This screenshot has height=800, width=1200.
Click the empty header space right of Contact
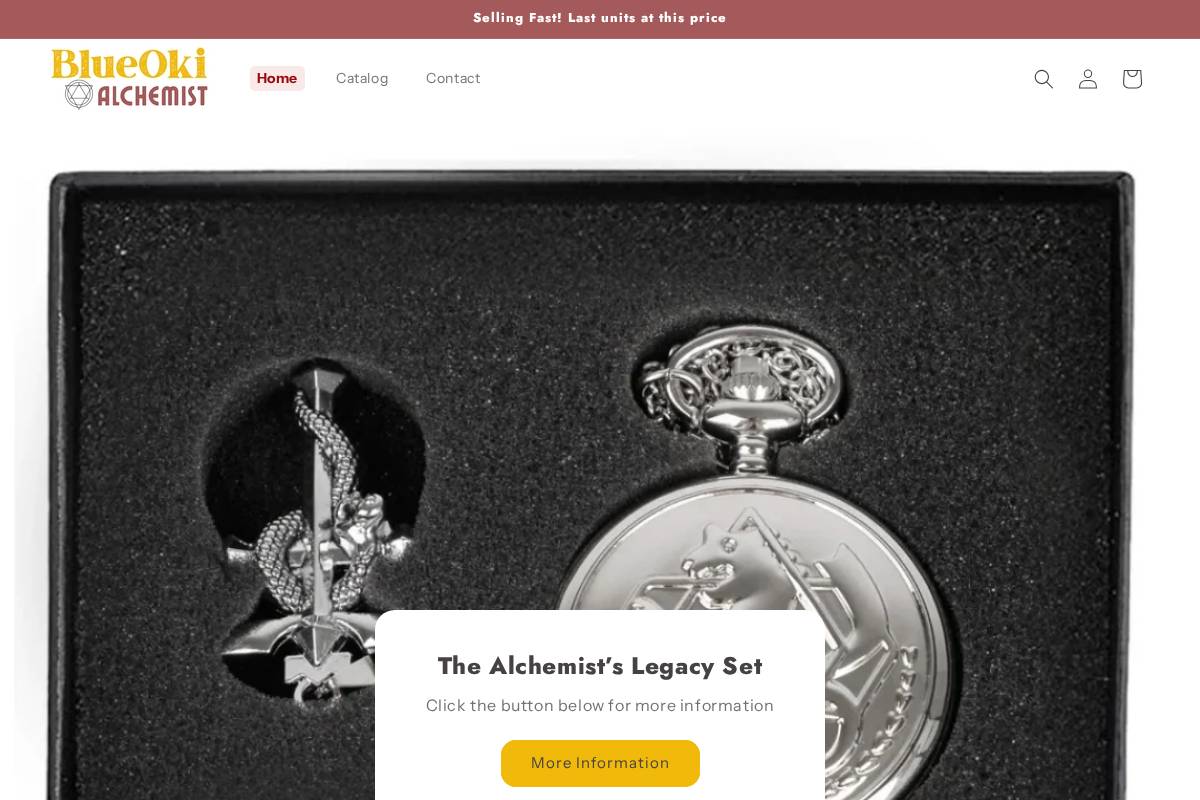click(750, 78)
